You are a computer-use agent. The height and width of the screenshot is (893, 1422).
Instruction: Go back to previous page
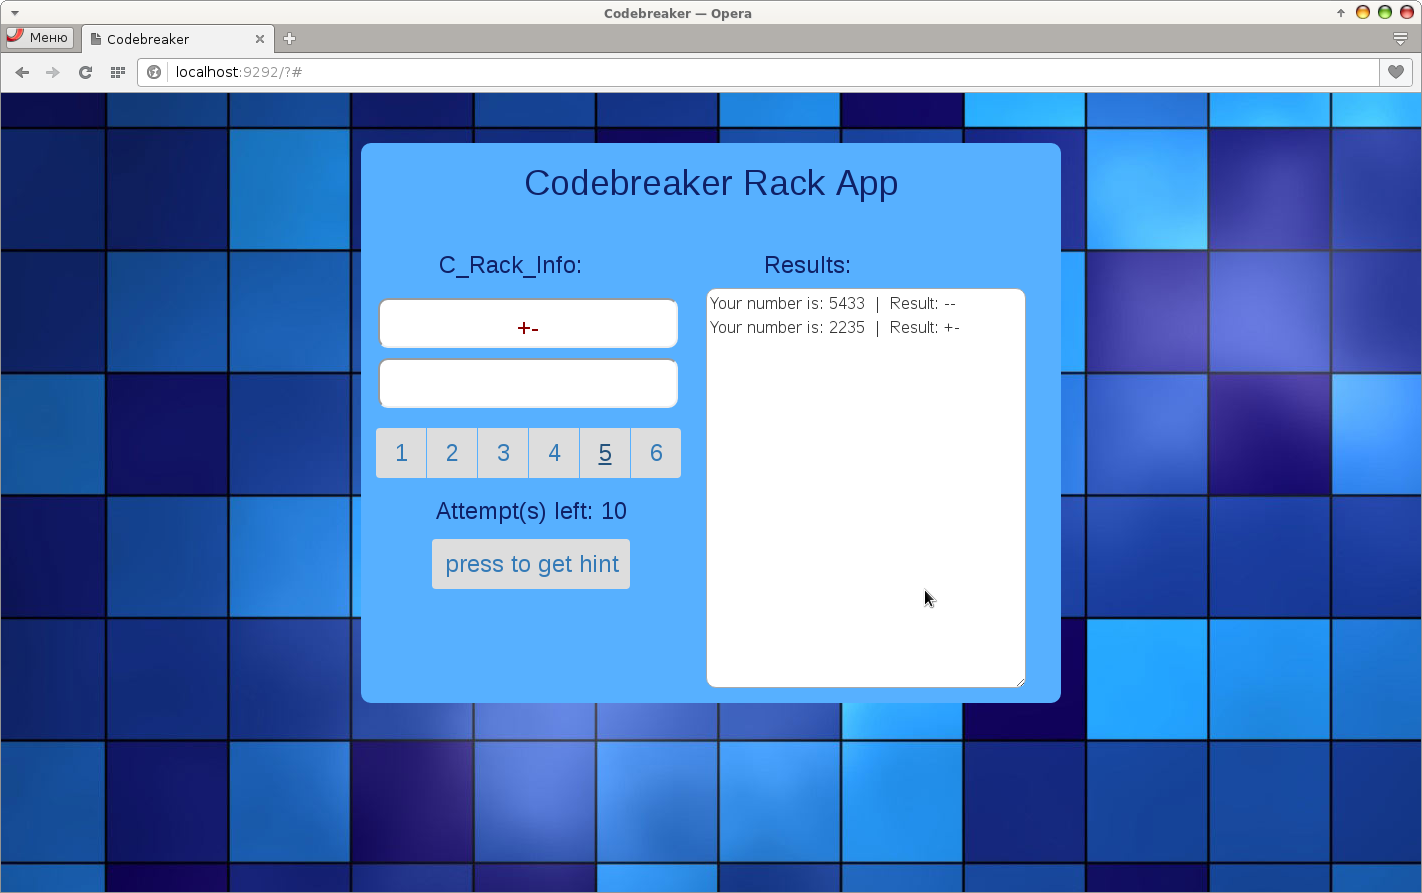tap(22, 72)
